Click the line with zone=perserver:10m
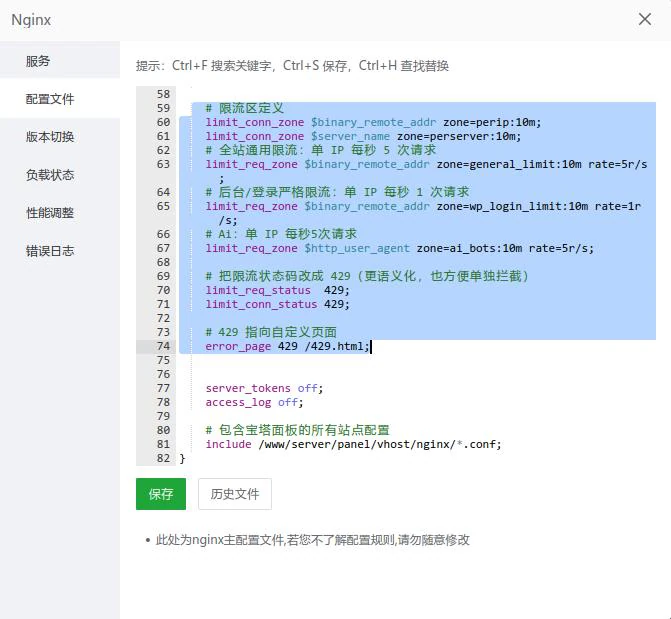The width and height of the screenshot is (671, 619). point(363,137)
